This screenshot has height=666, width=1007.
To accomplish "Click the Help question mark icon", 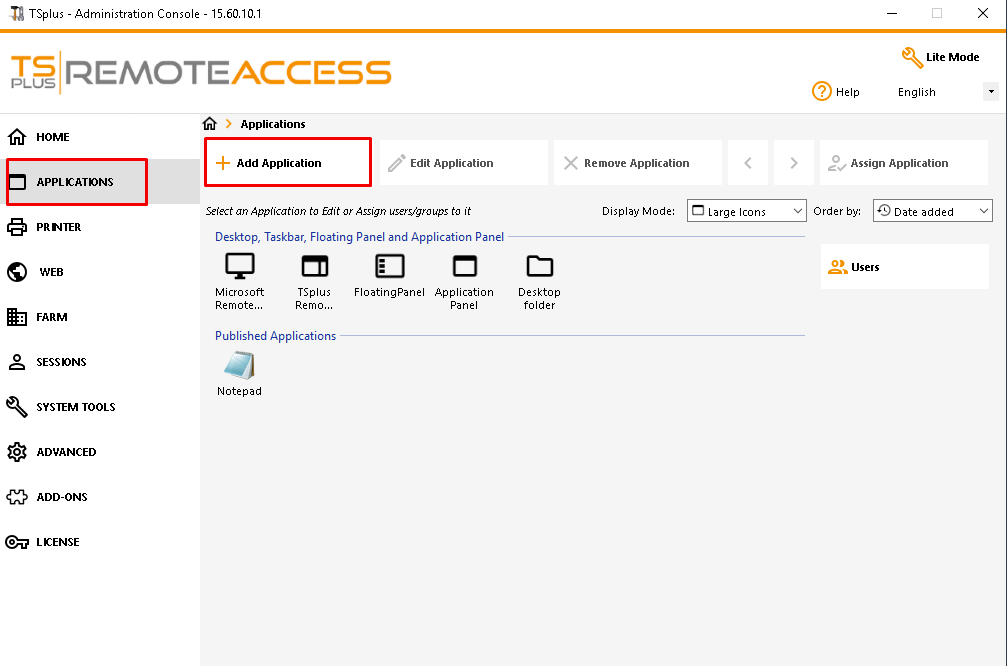I will click(x=822, y=92).
